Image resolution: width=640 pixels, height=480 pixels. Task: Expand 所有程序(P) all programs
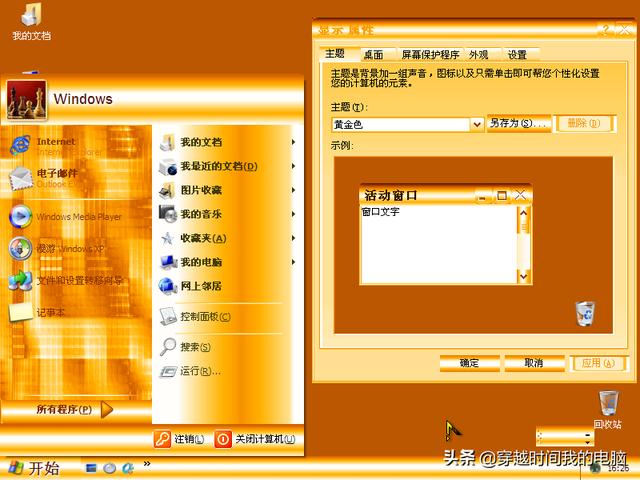click(x=74, y=409)
